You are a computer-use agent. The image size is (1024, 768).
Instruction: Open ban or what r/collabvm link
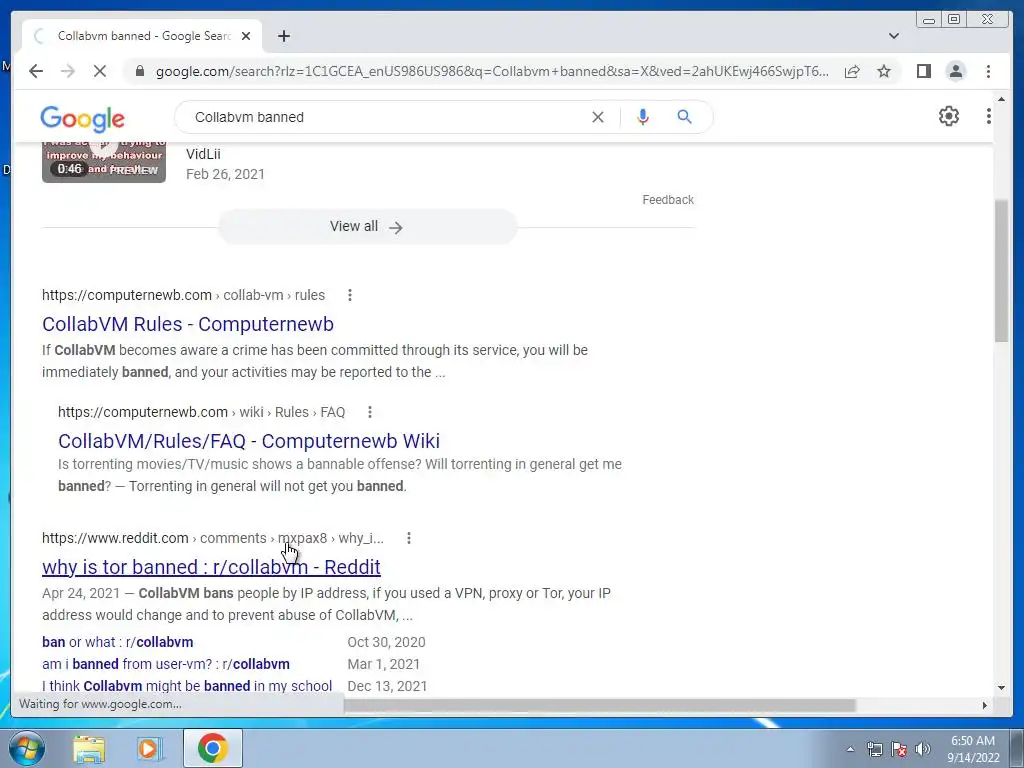pos(118,642)
